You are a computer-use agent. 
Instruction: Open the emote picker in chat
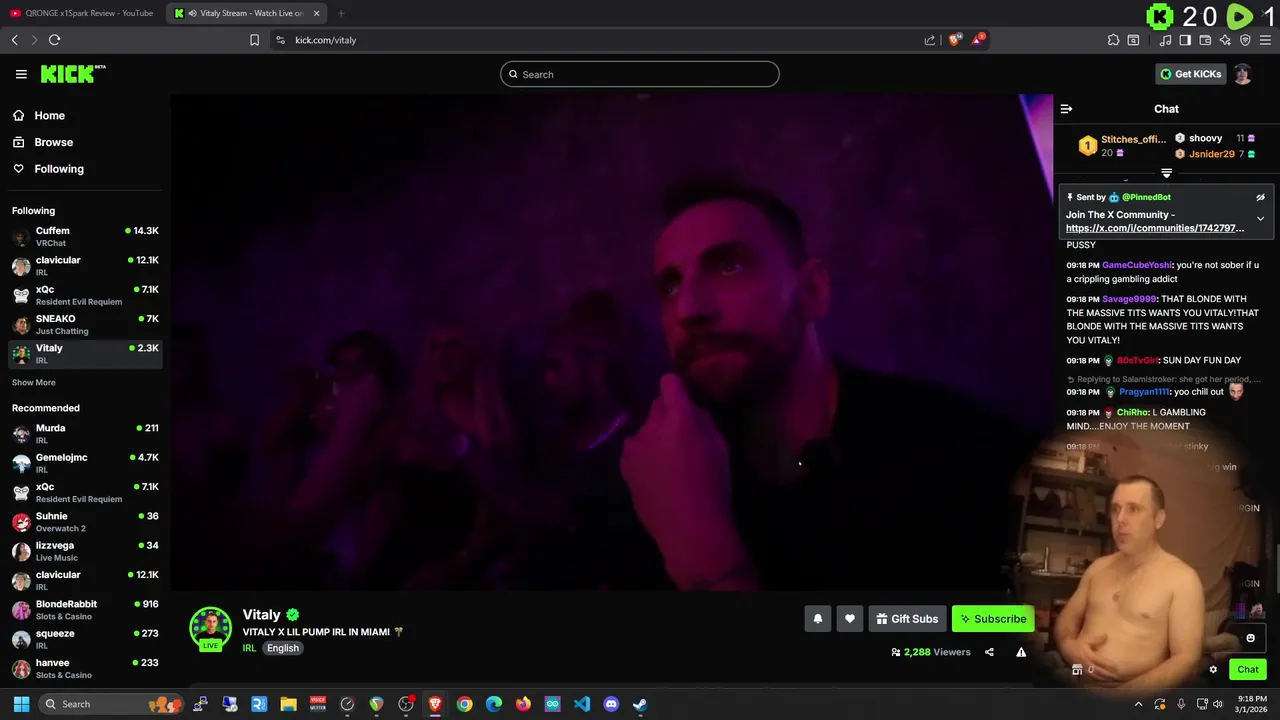[x=1250, y=638]
